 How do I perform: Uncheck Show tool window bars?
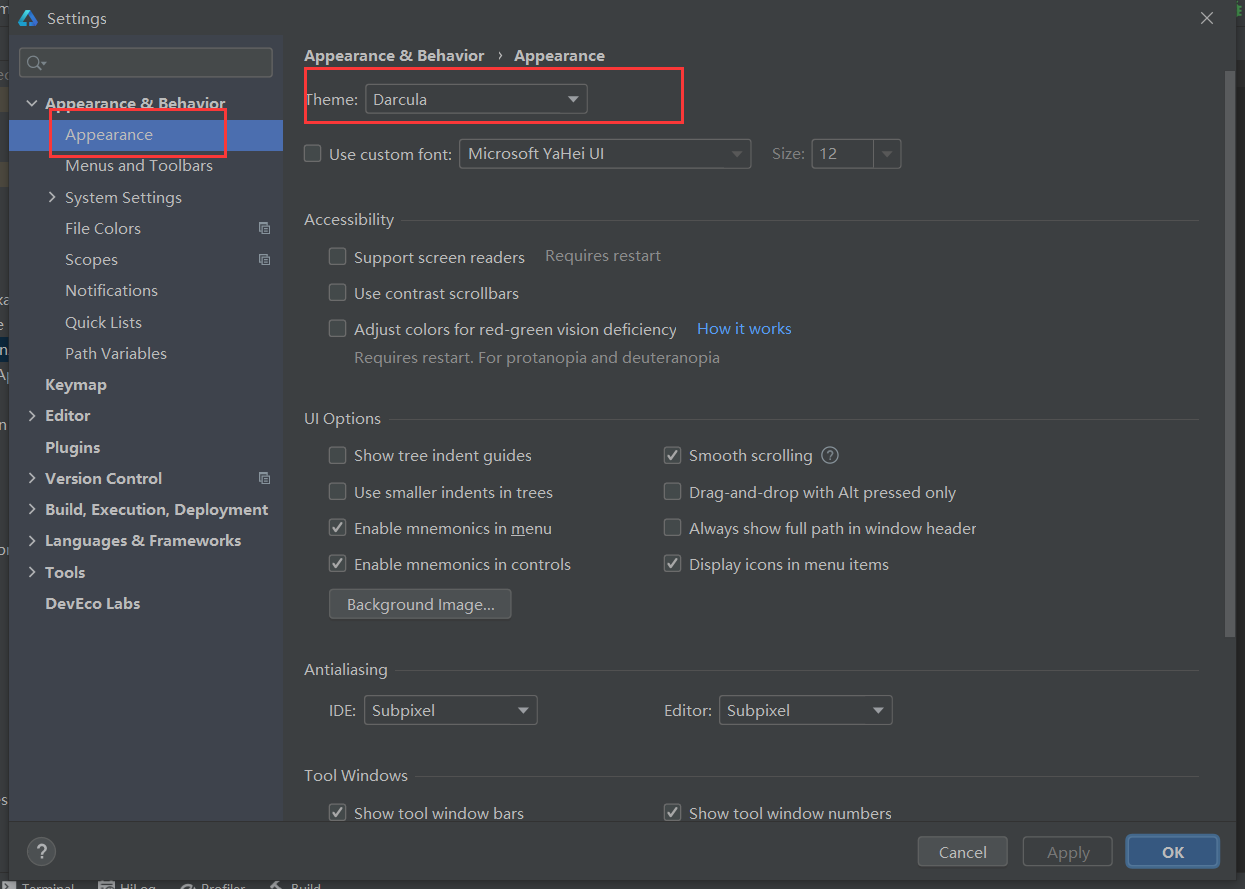point(338,813)
